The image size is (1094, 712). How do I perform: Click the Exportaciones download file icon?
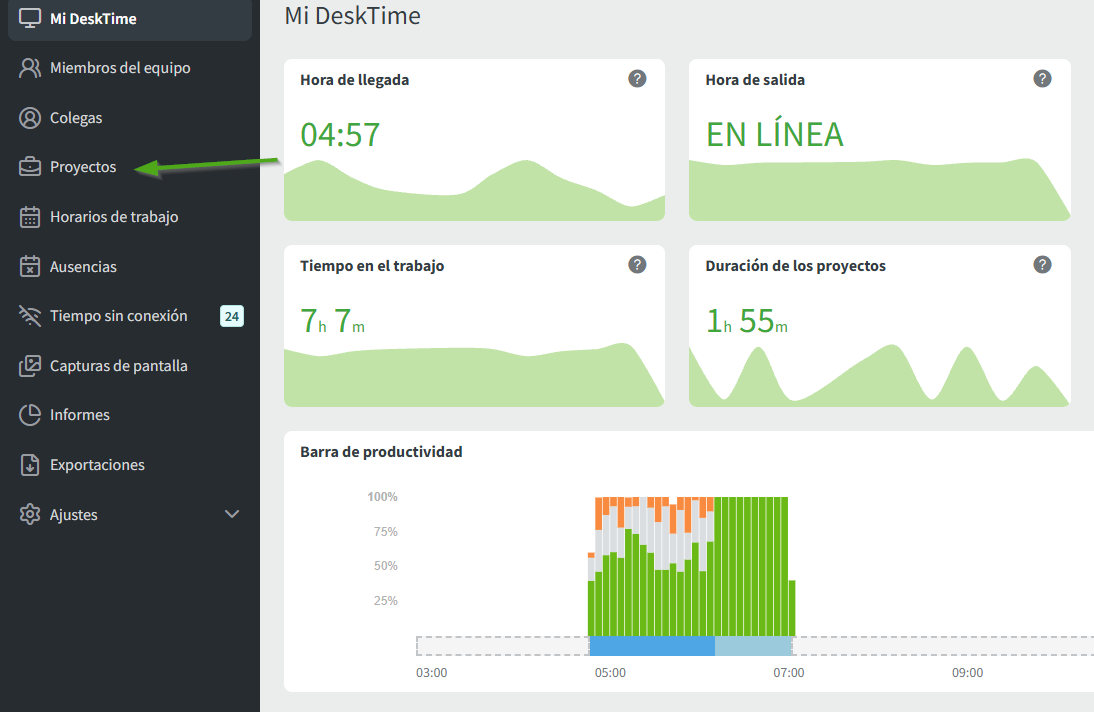(x=30, y=465)
